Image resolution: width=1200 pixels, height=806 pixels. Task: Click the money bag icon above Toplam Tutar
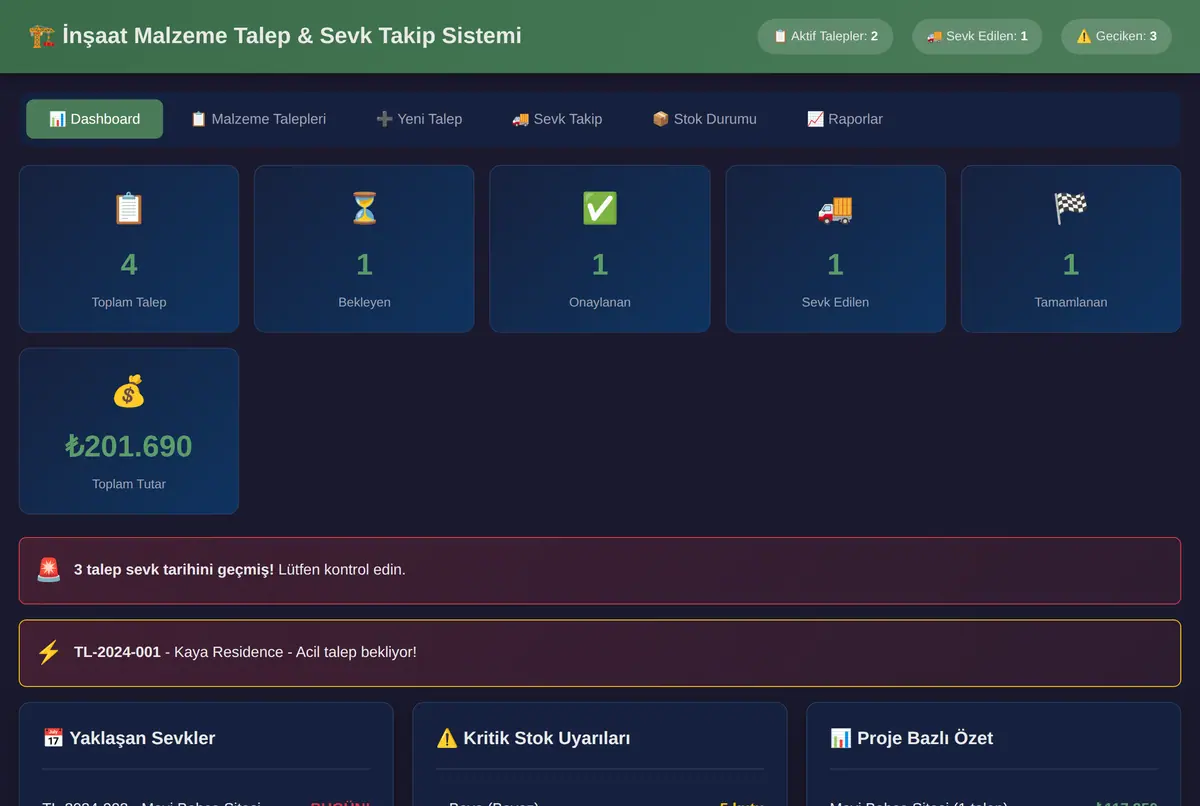tap(129, 390)
